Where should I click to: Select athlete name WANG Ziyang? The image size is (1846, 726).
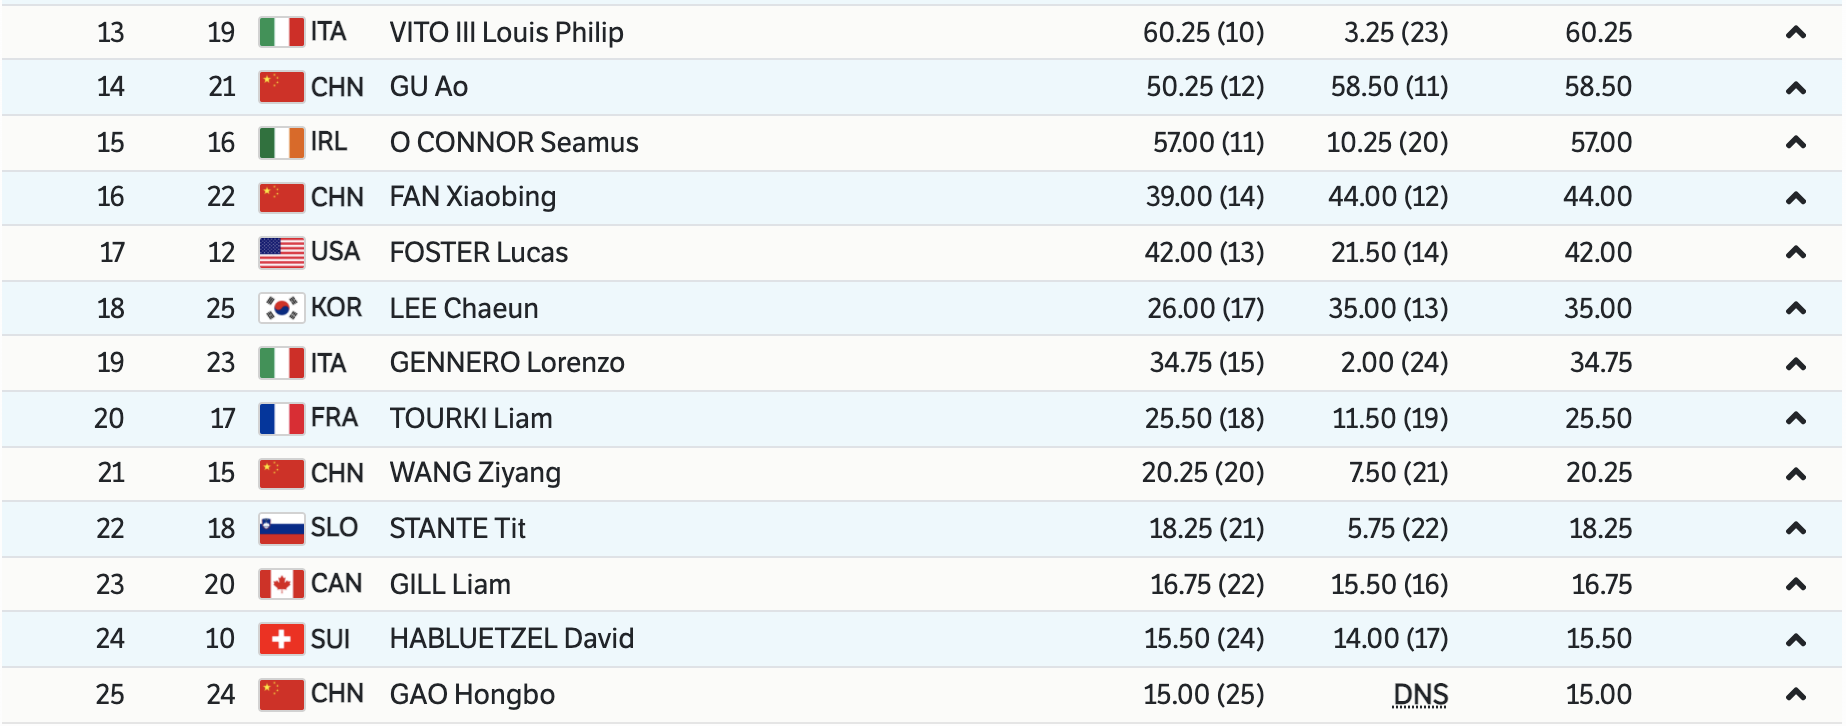coord(475,473)
